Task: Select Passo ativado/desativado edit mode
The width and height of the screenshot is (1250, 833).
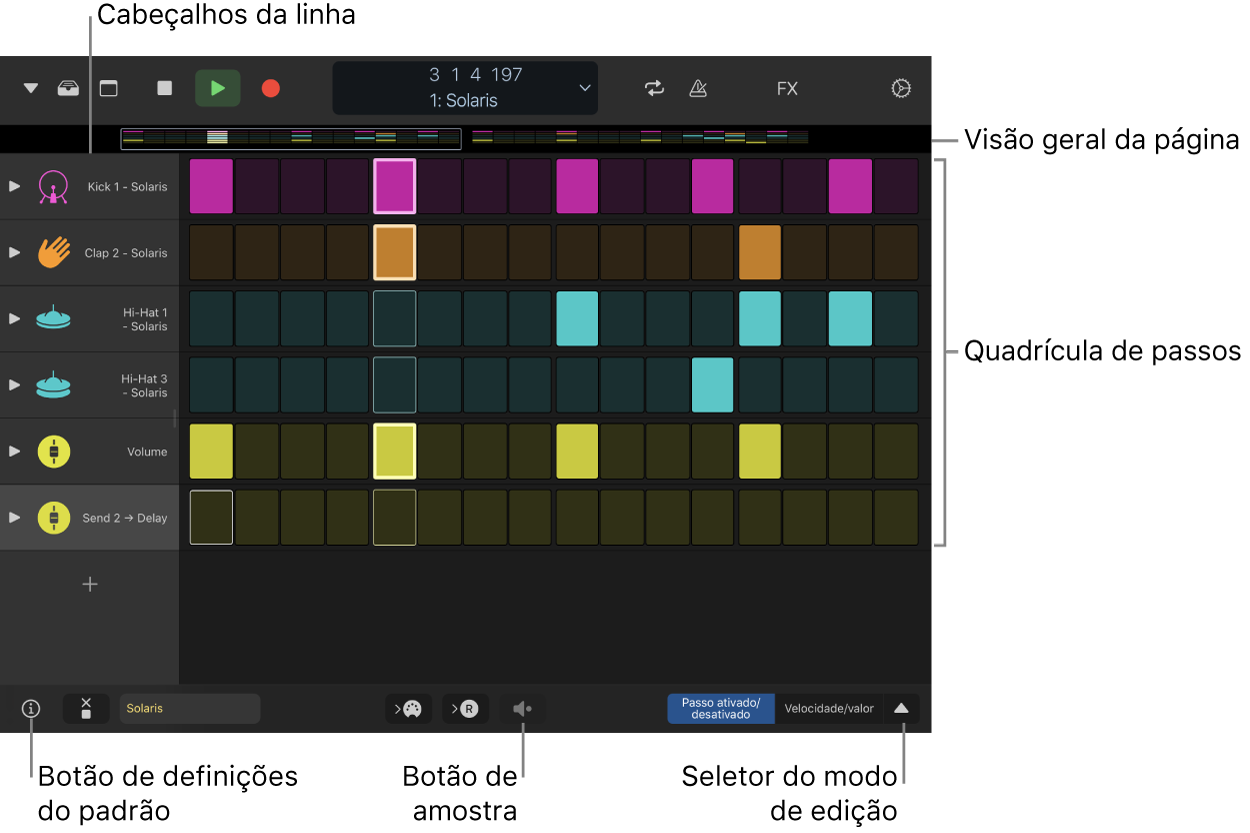Action: (720, 708)
